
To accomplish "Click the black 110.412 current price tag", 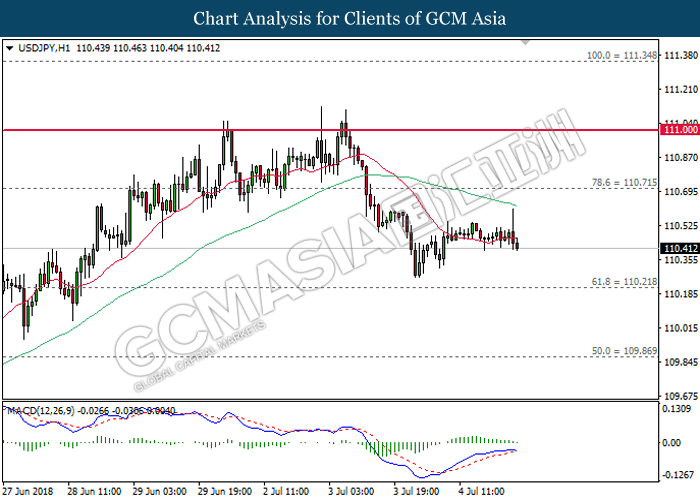I will [679, 247].
